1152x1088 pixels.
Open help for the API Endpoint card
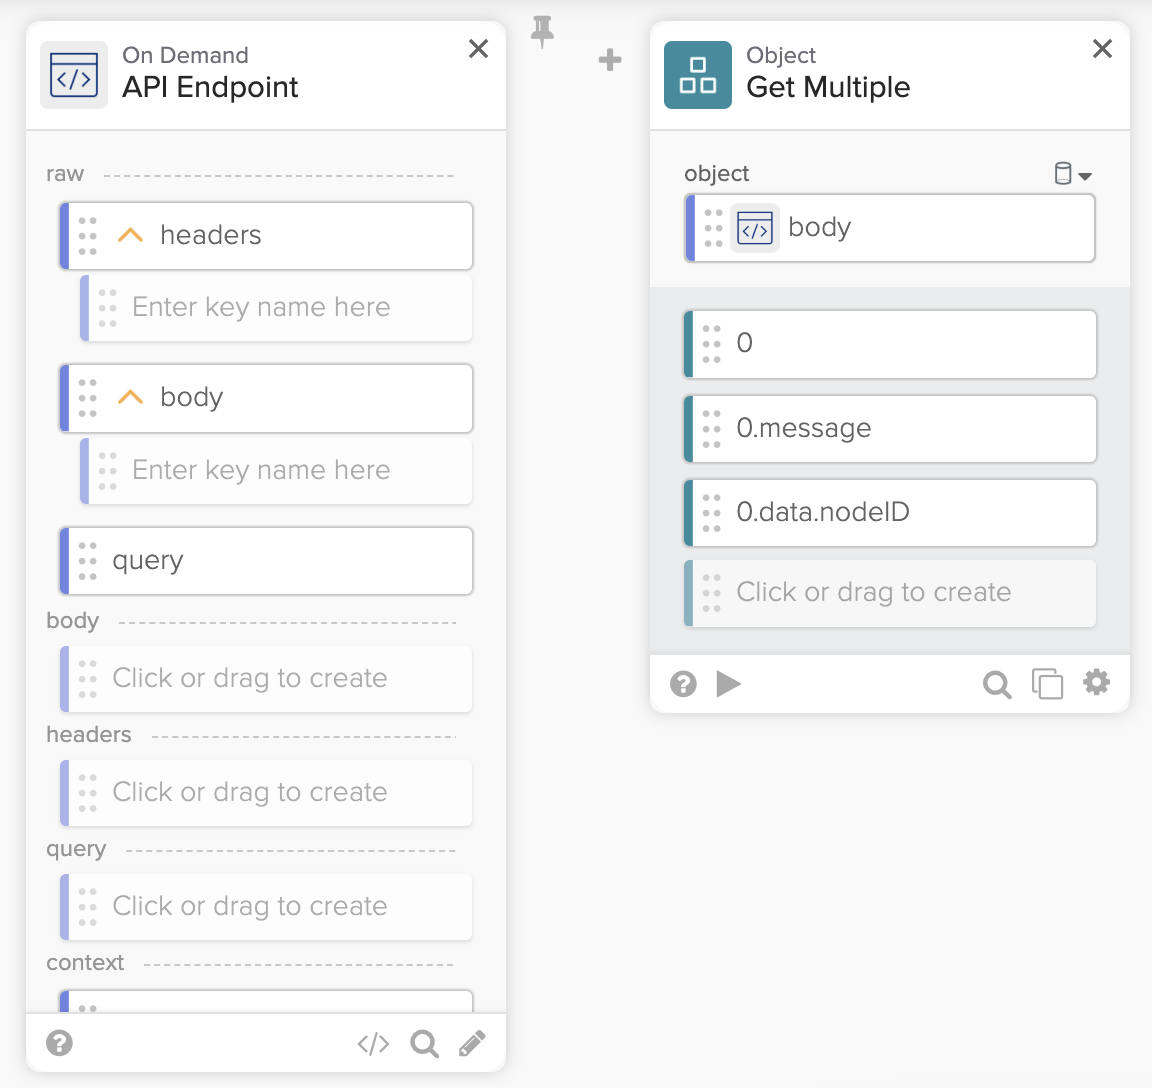click(60, 1044)
